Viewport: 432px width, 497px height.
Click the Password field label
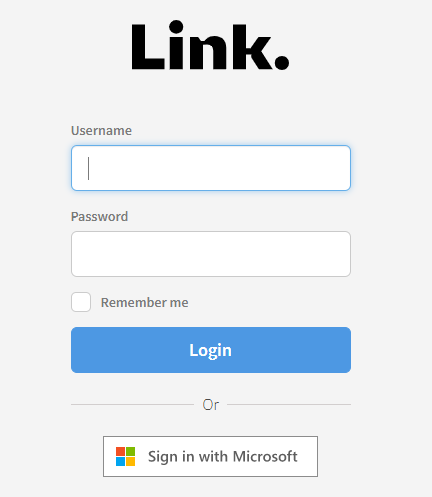[99, 217]
